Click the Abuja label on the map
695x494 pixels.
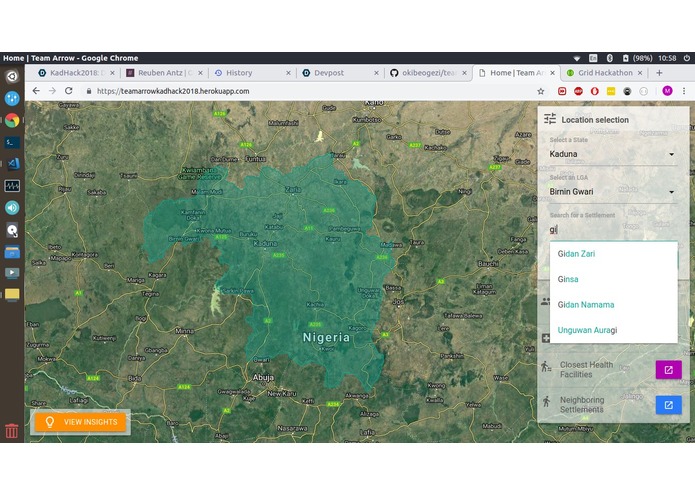coord(263,377)
